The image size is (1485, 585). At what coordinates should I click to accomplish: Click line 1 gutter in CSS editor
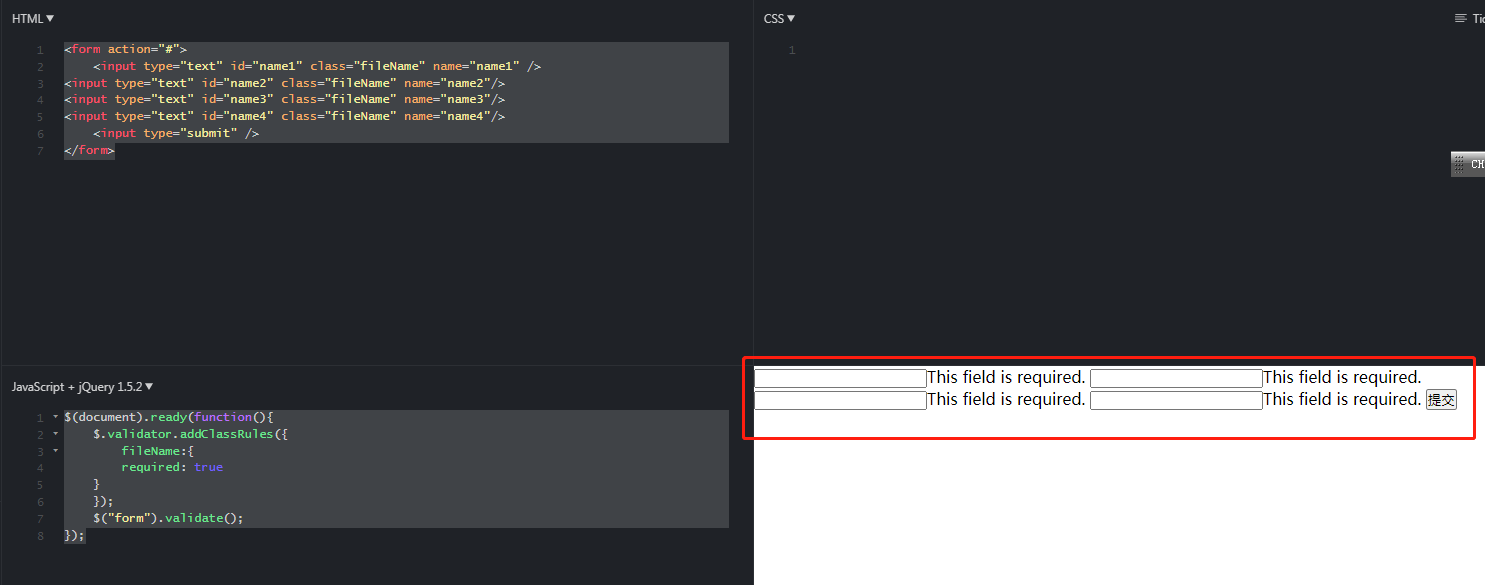coord(791,49)
